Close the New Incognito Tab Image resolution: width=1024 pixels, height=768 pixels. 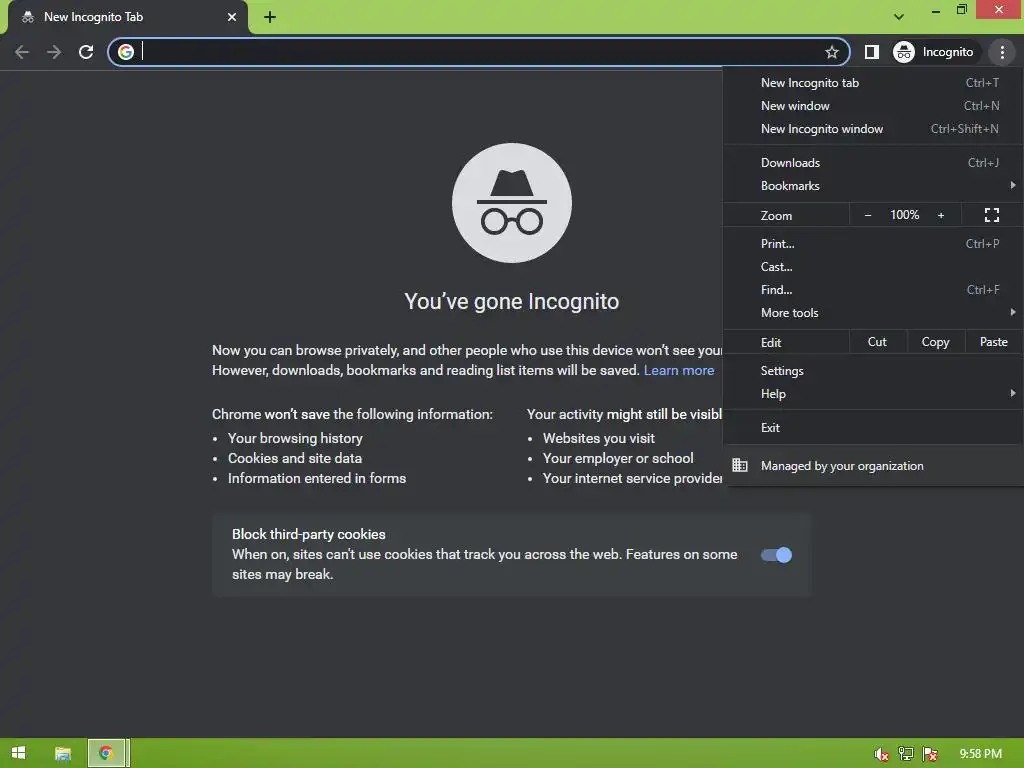tap(232, 17)
